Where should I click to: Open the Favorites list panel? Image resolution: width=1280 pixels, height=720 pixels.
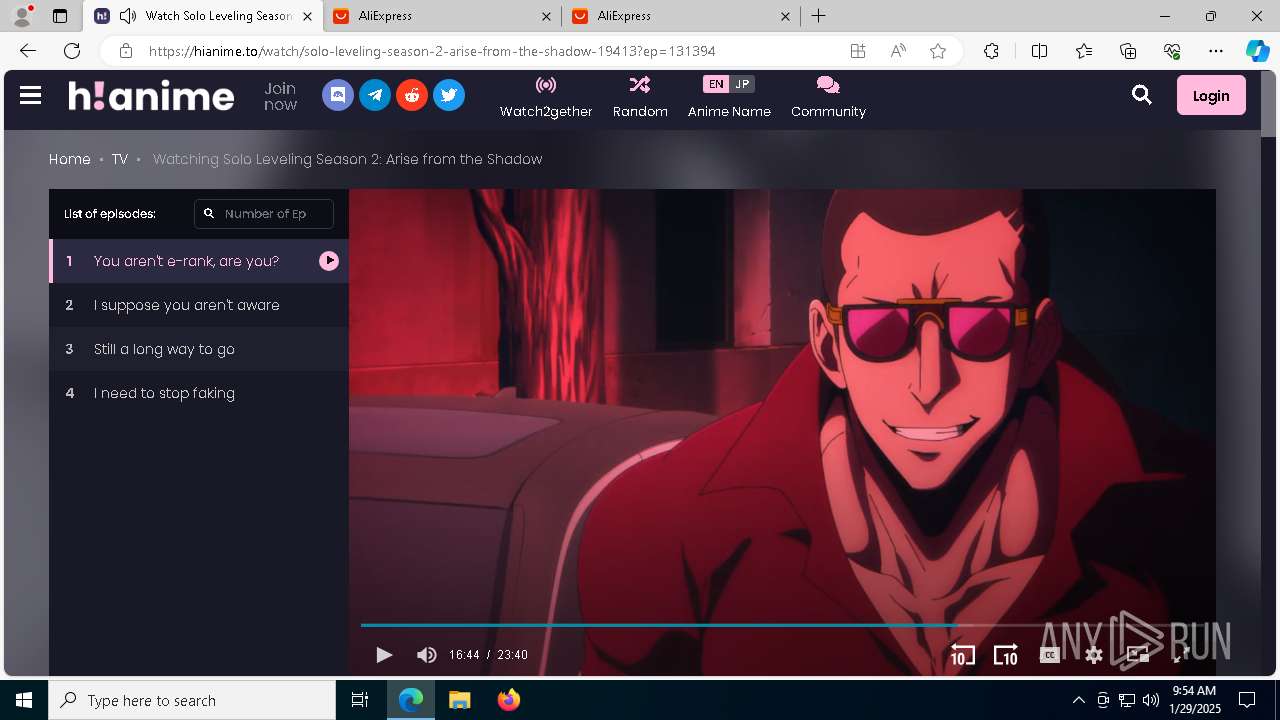click(x=1084, y=51)
